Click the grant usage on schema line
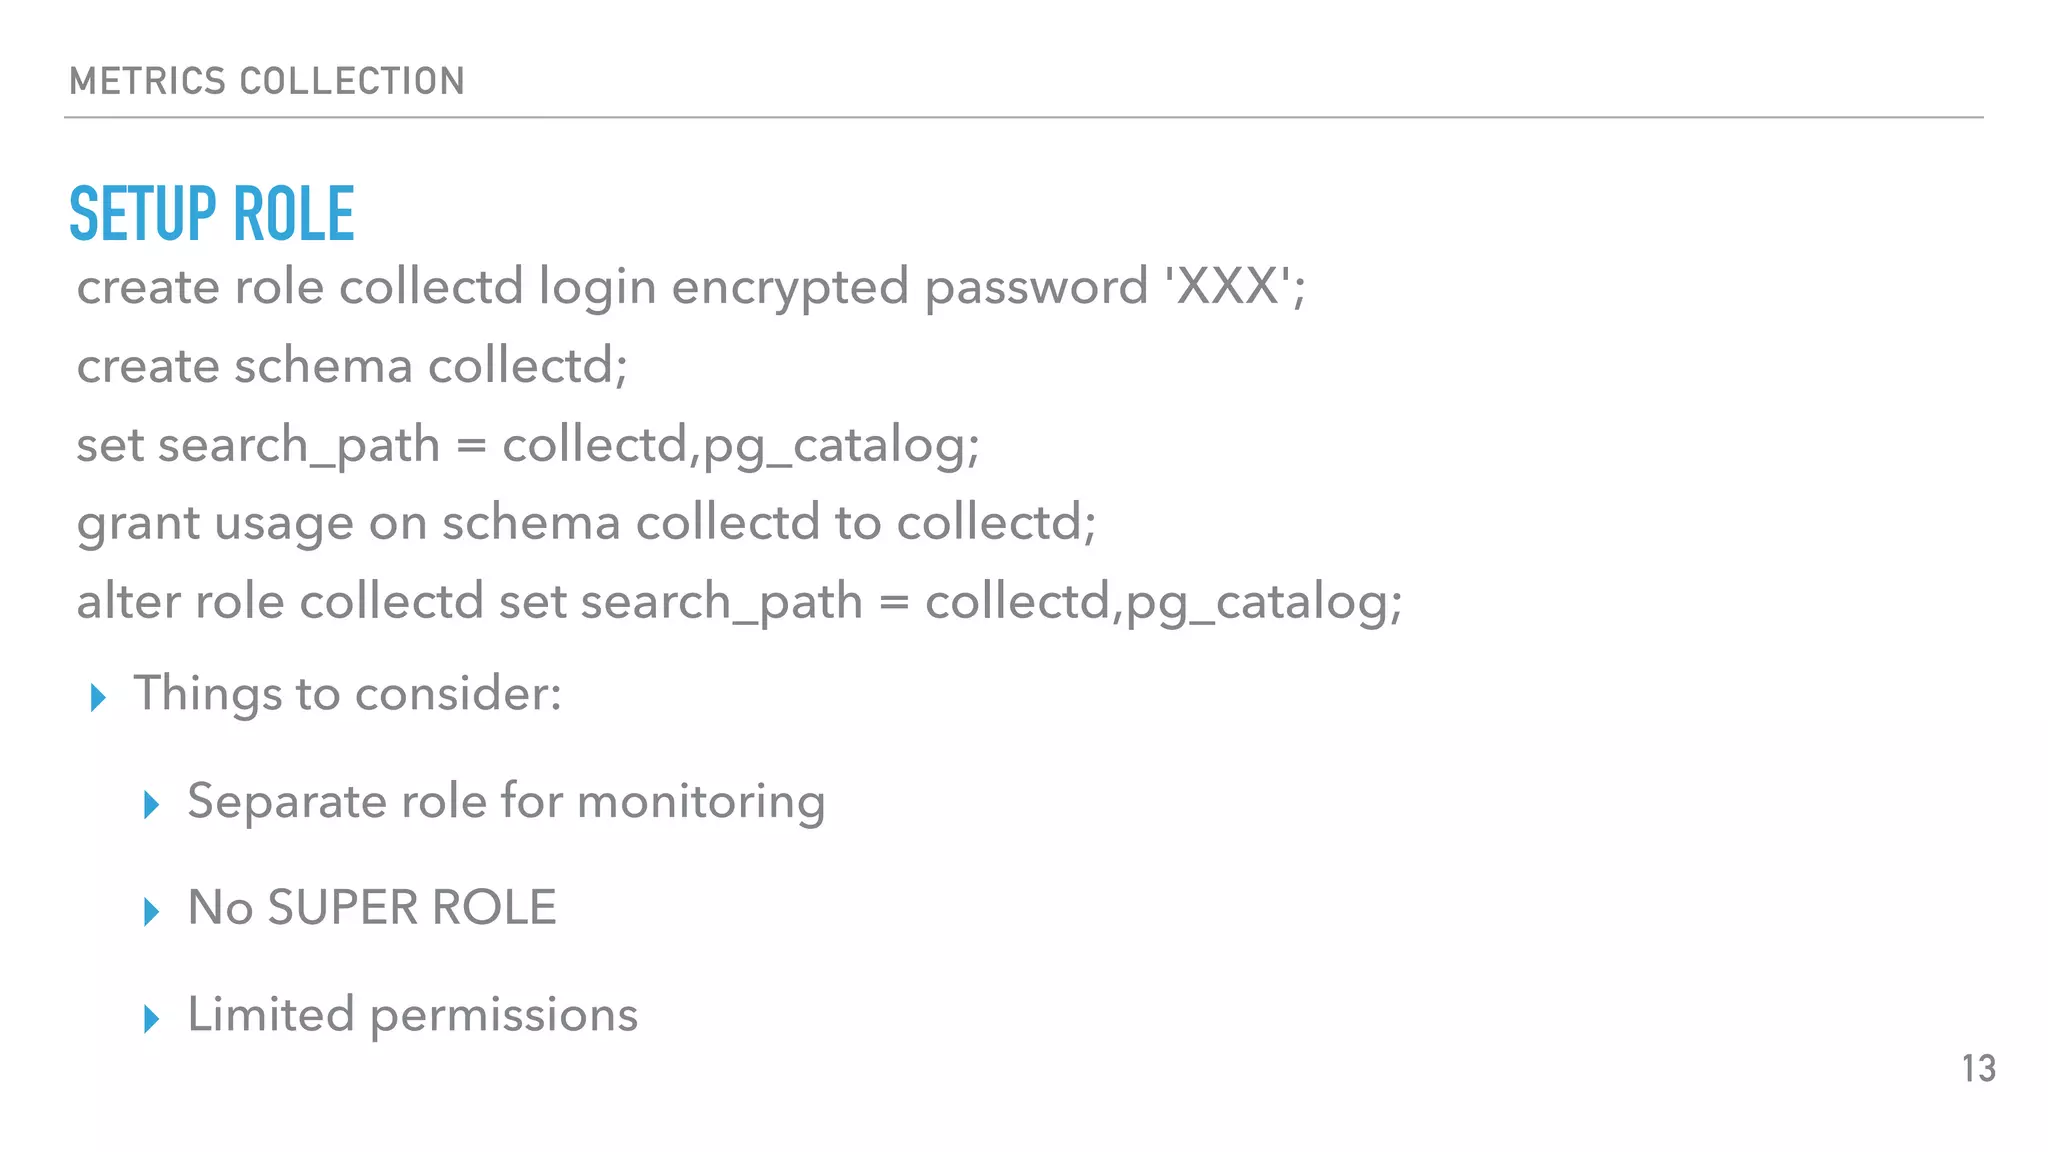2048x1152 pixels. (586, 523)
